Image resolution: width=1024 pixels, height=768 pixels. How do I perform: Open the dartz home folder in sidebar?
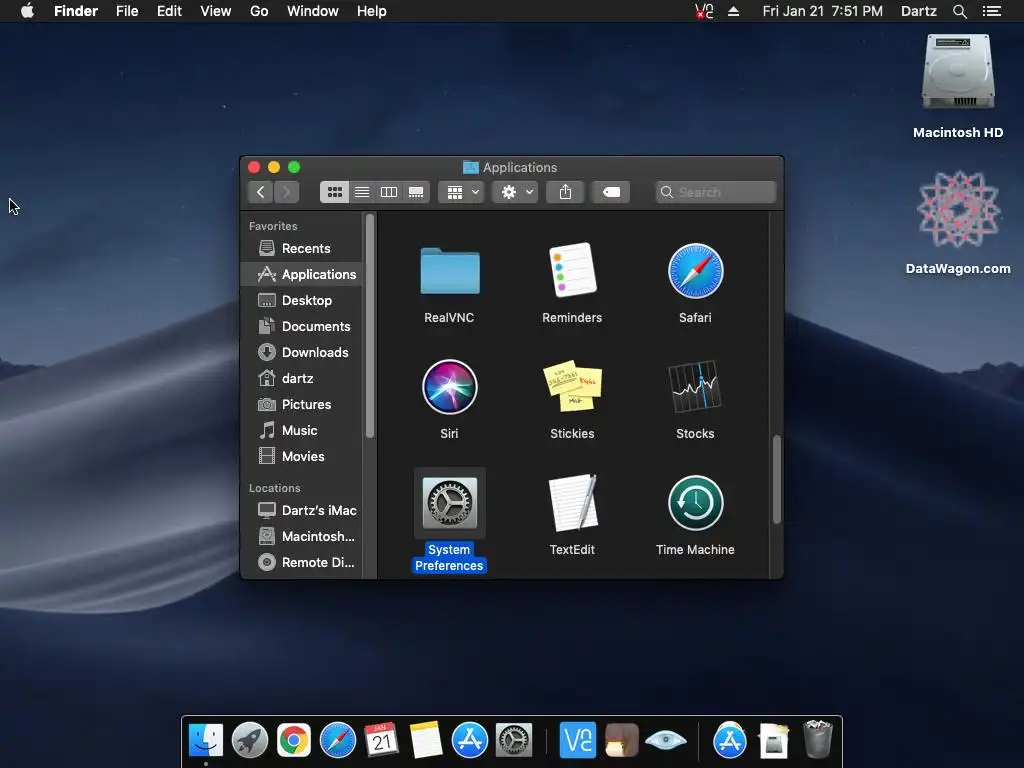point(302,378)
